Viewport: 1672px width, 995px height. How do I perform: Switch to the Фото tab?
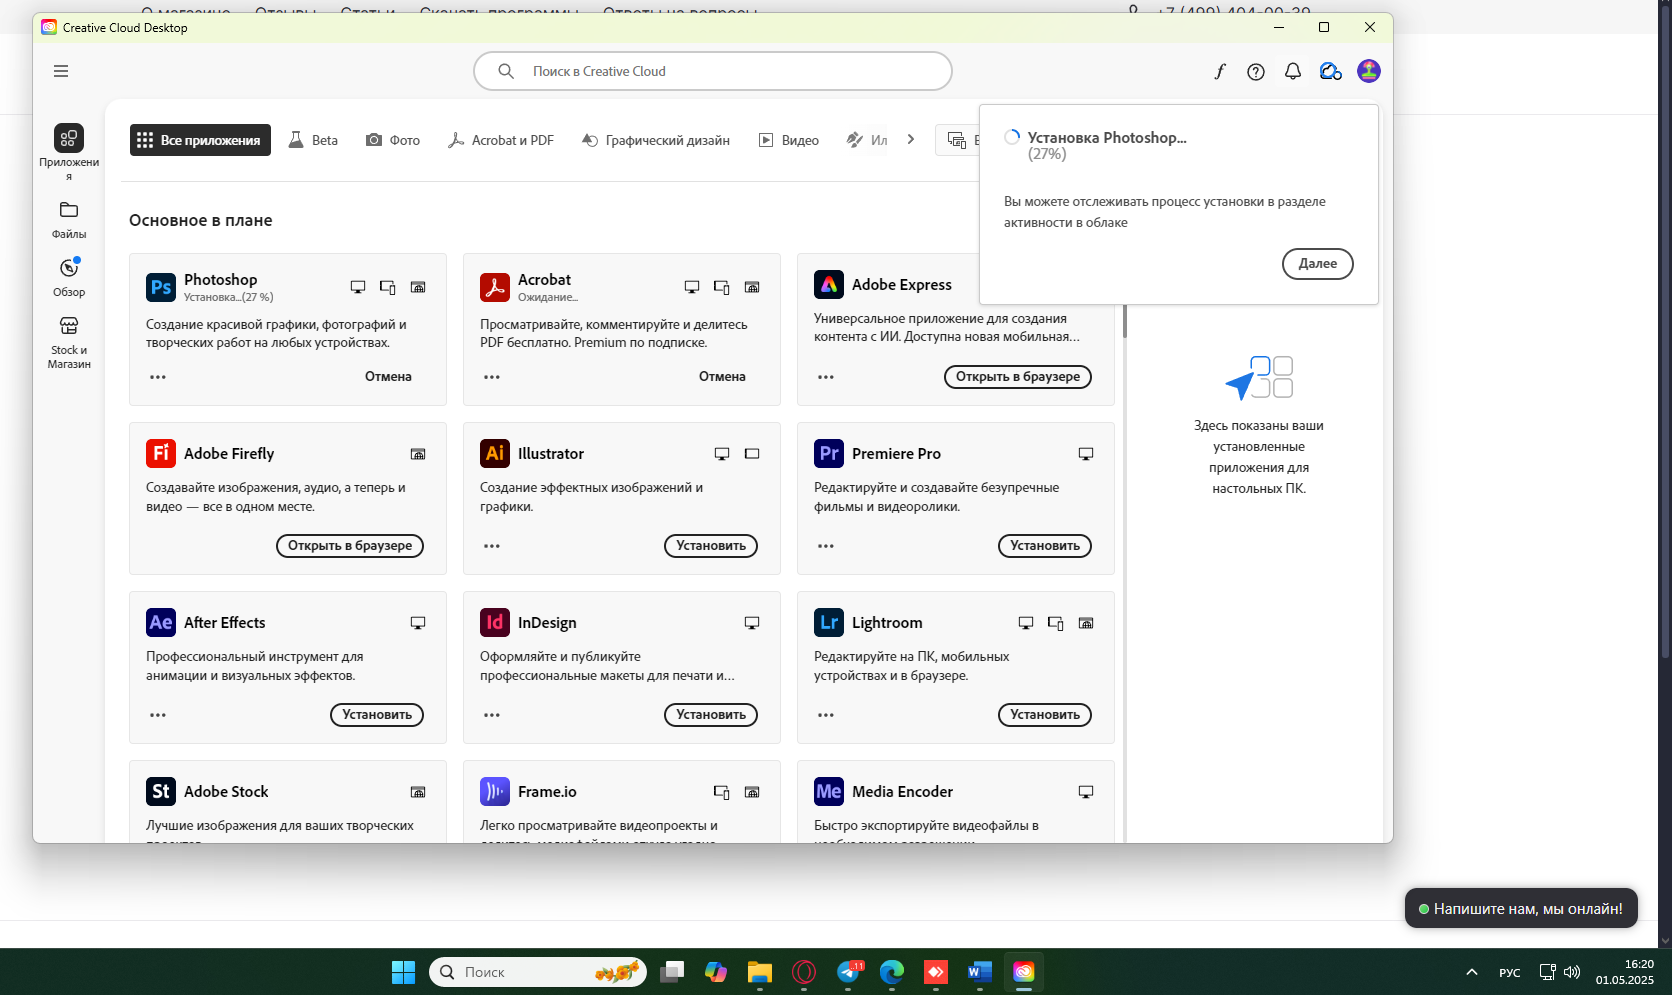click(393, 140)
